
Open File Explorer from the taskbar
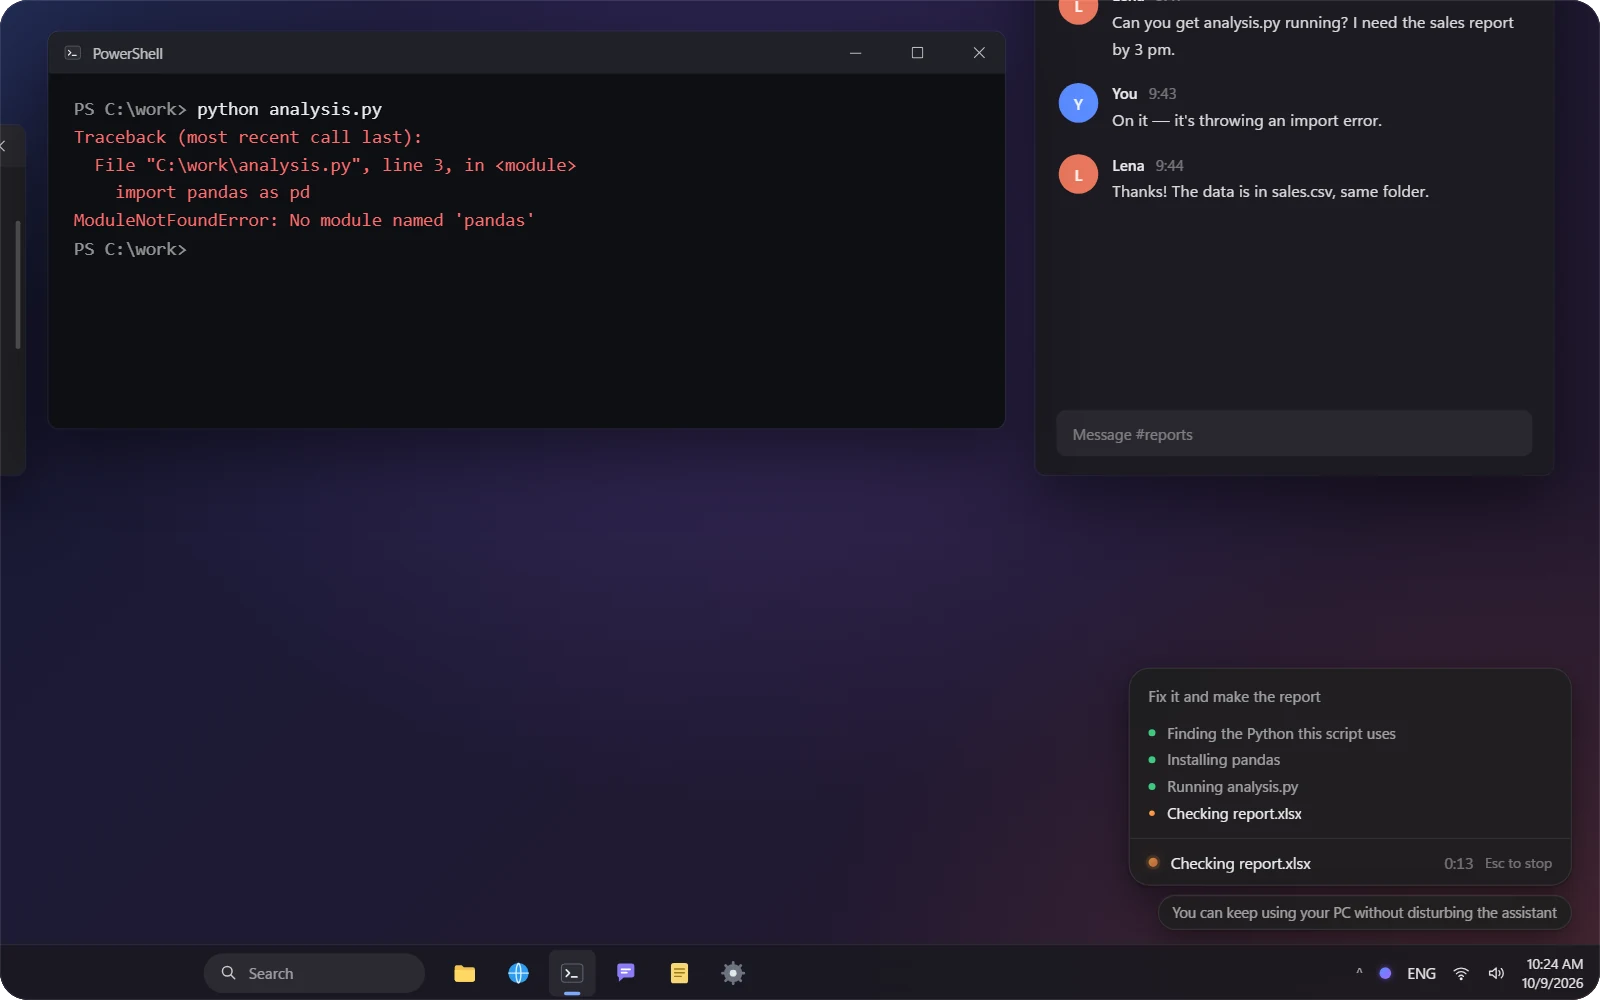465,973
